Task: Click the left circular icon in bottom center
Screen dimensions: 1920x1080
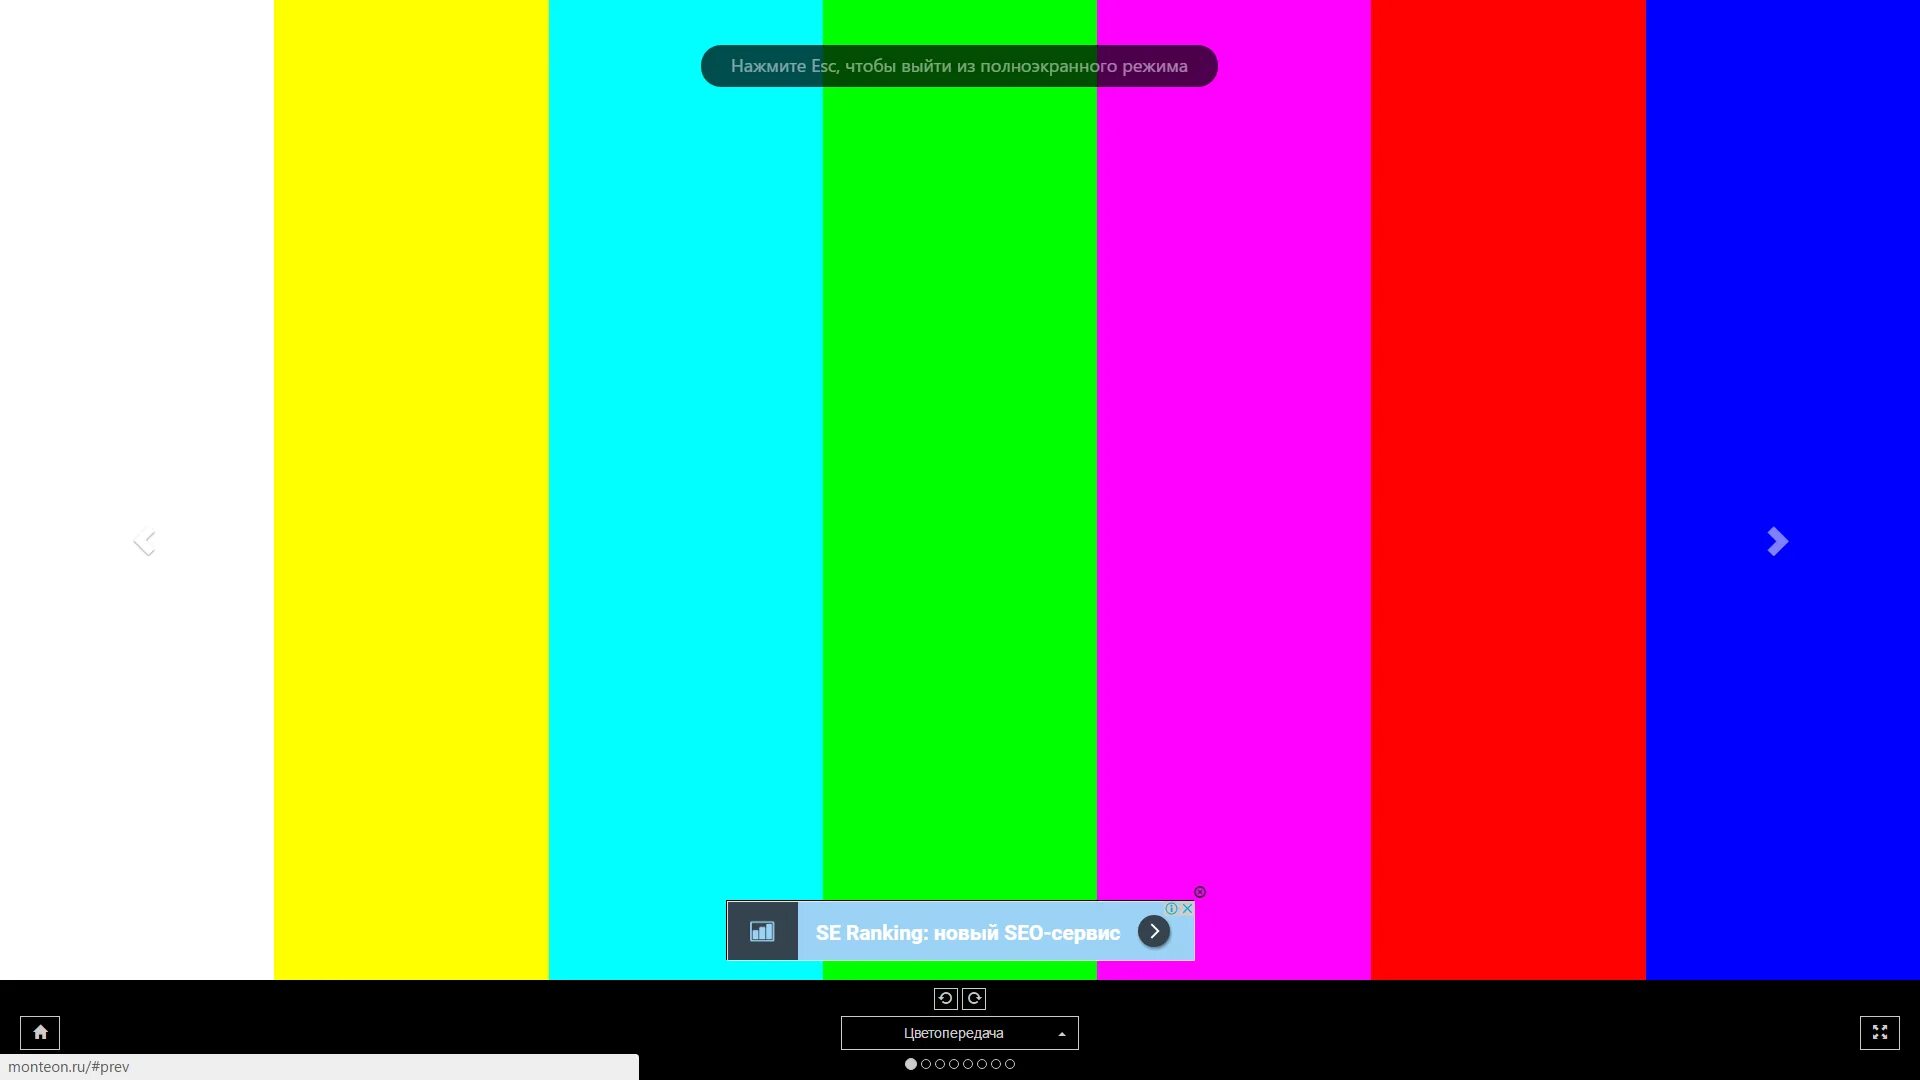Action: pyautogui.click(x=944, y=998)
